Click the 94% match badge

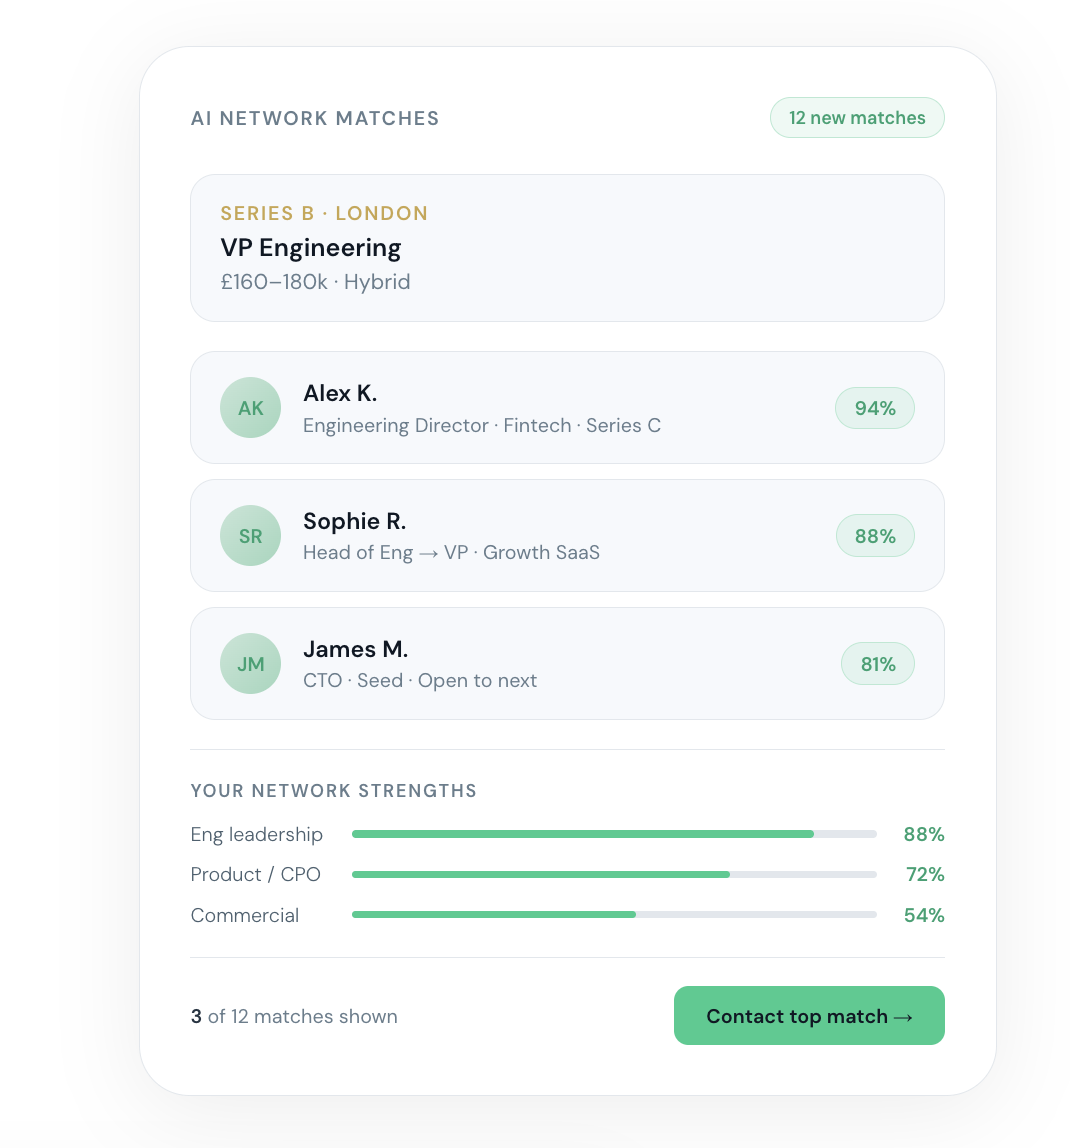pos(874,408)
